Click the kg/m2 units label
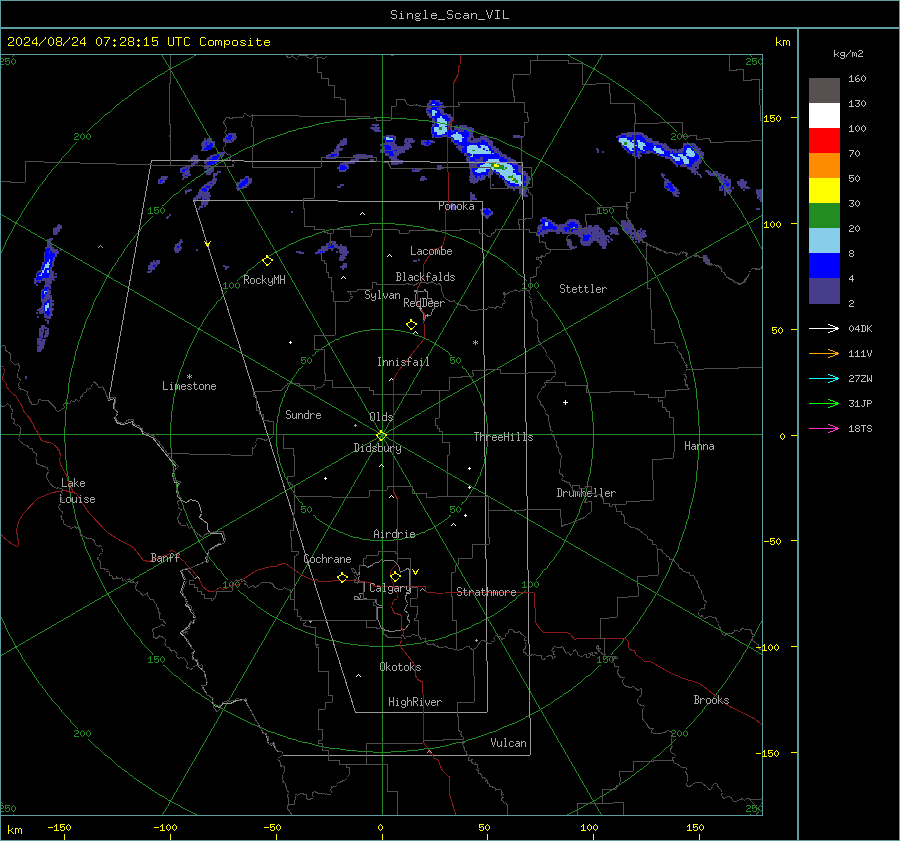 point(848,53)
